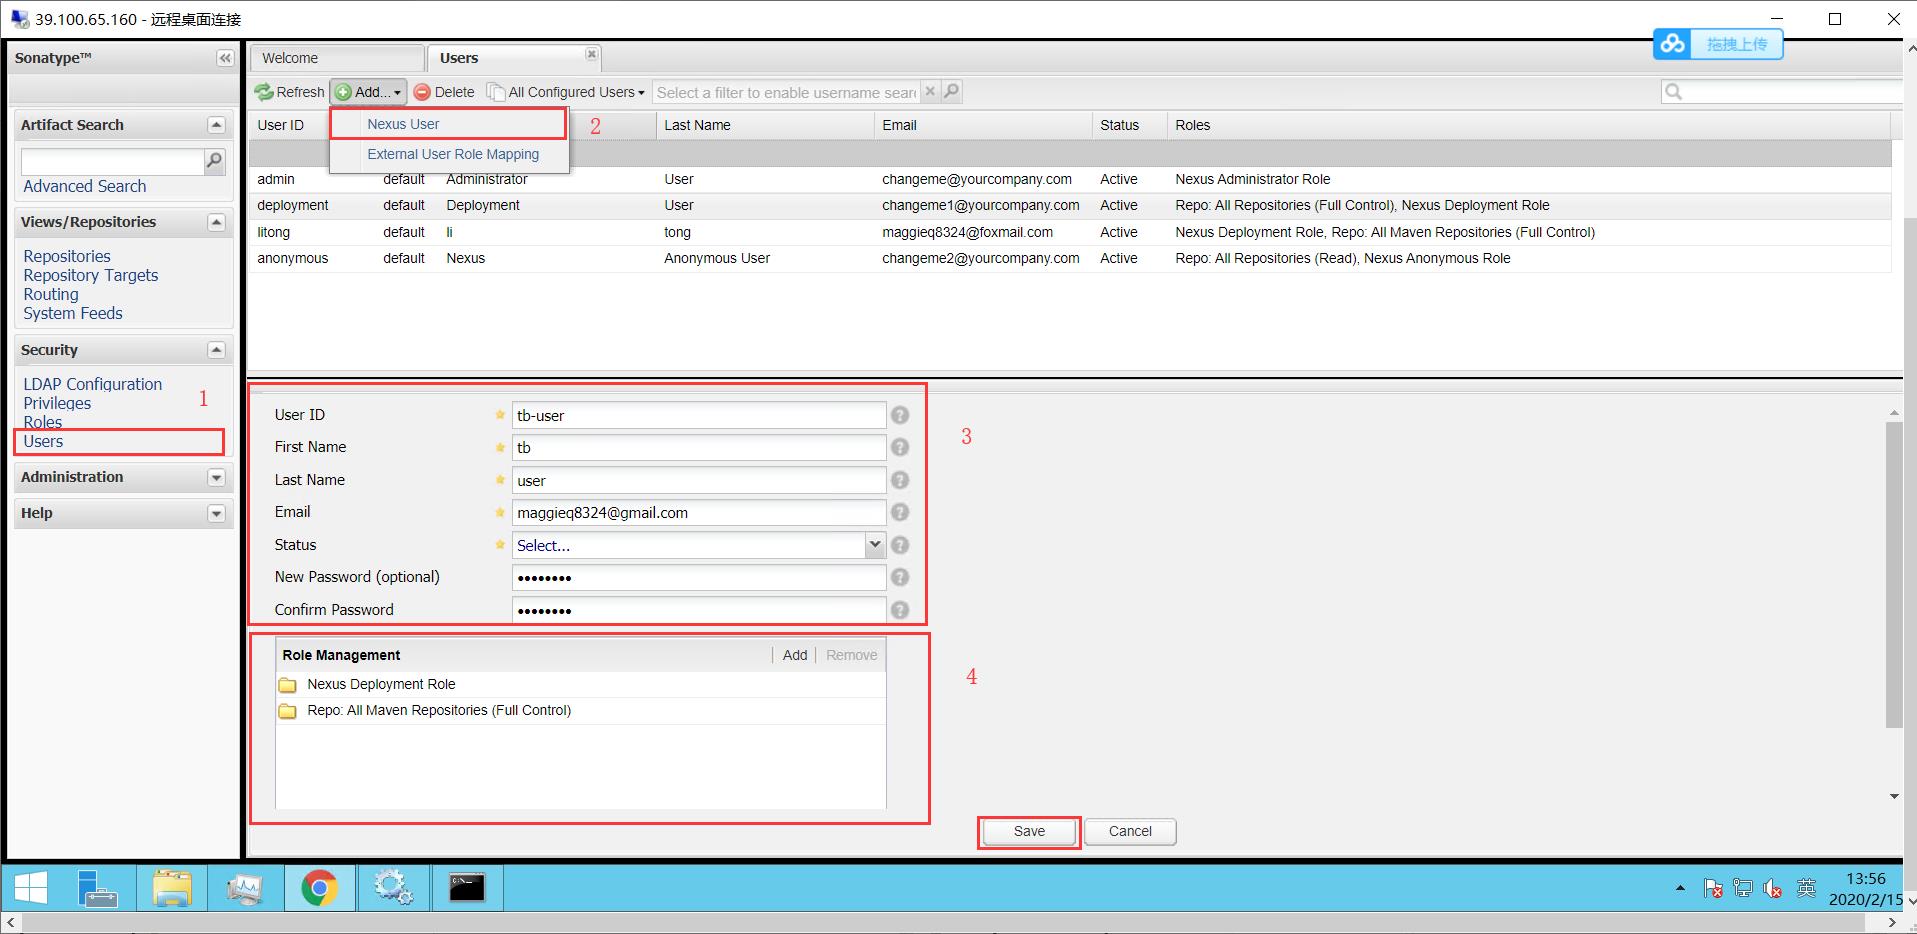
Task: Click the Confirm Password field
Action: point(699,610)
